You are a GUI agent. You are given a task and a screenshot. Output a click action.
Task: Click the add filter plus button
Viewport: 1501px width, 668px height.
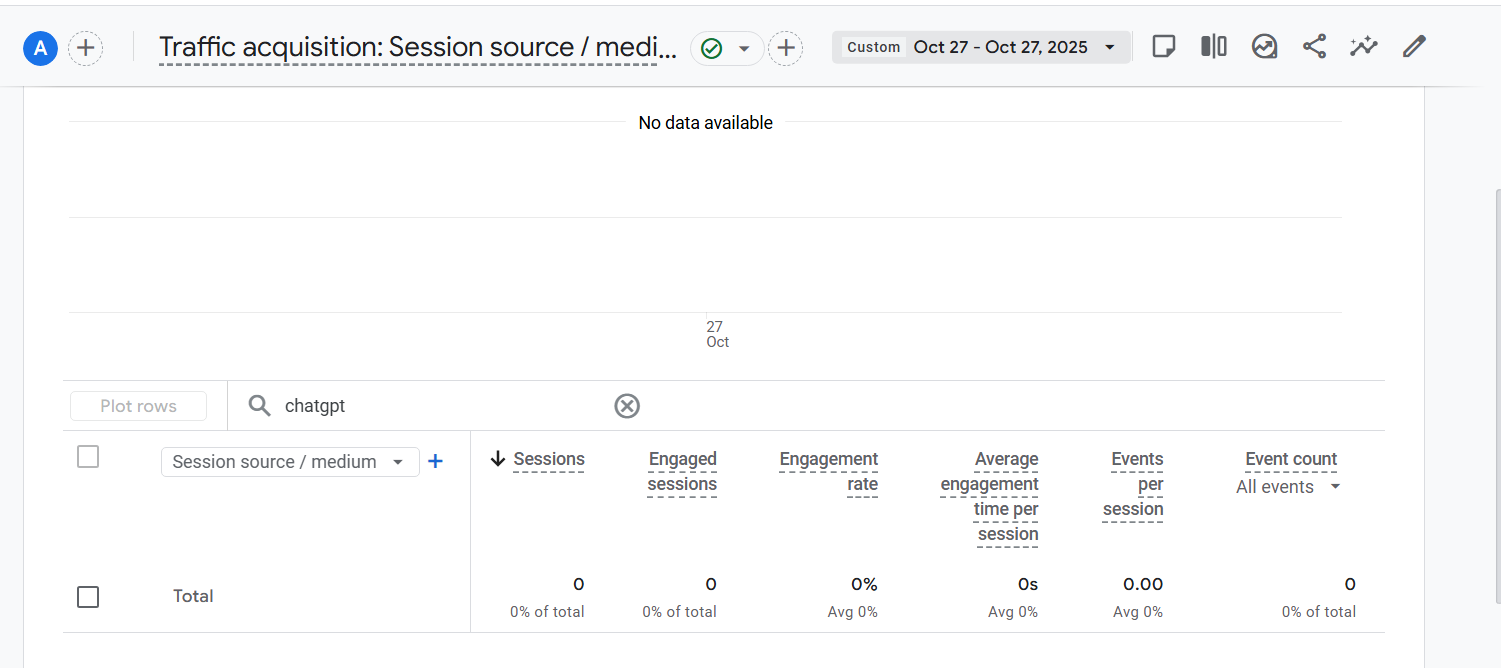786,48
